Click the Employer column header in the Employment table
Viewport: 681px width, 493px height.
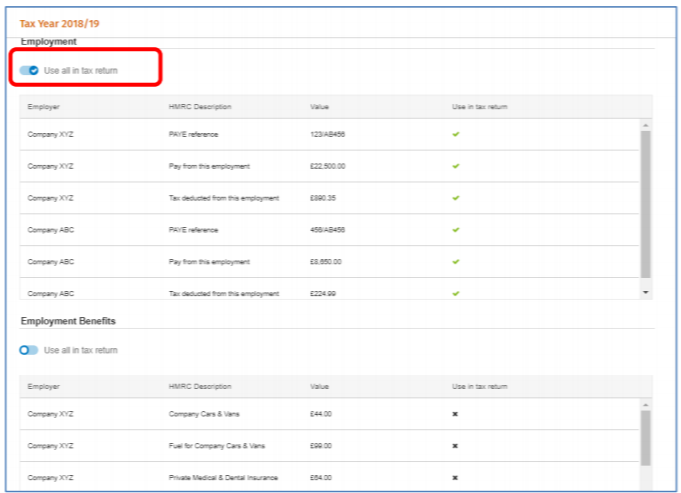(43, 107)
